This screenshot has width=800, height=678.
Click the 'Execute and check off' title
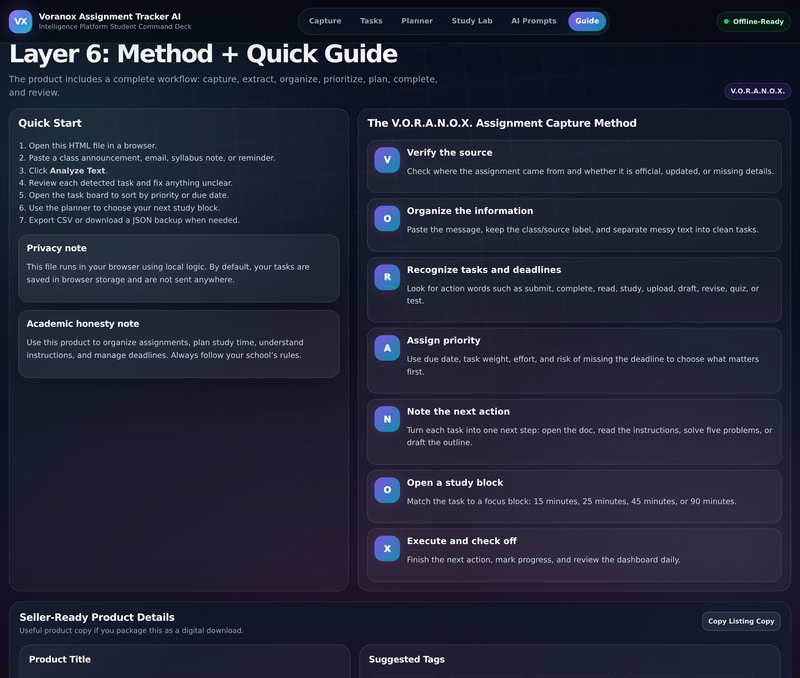(x=462, y=541)
